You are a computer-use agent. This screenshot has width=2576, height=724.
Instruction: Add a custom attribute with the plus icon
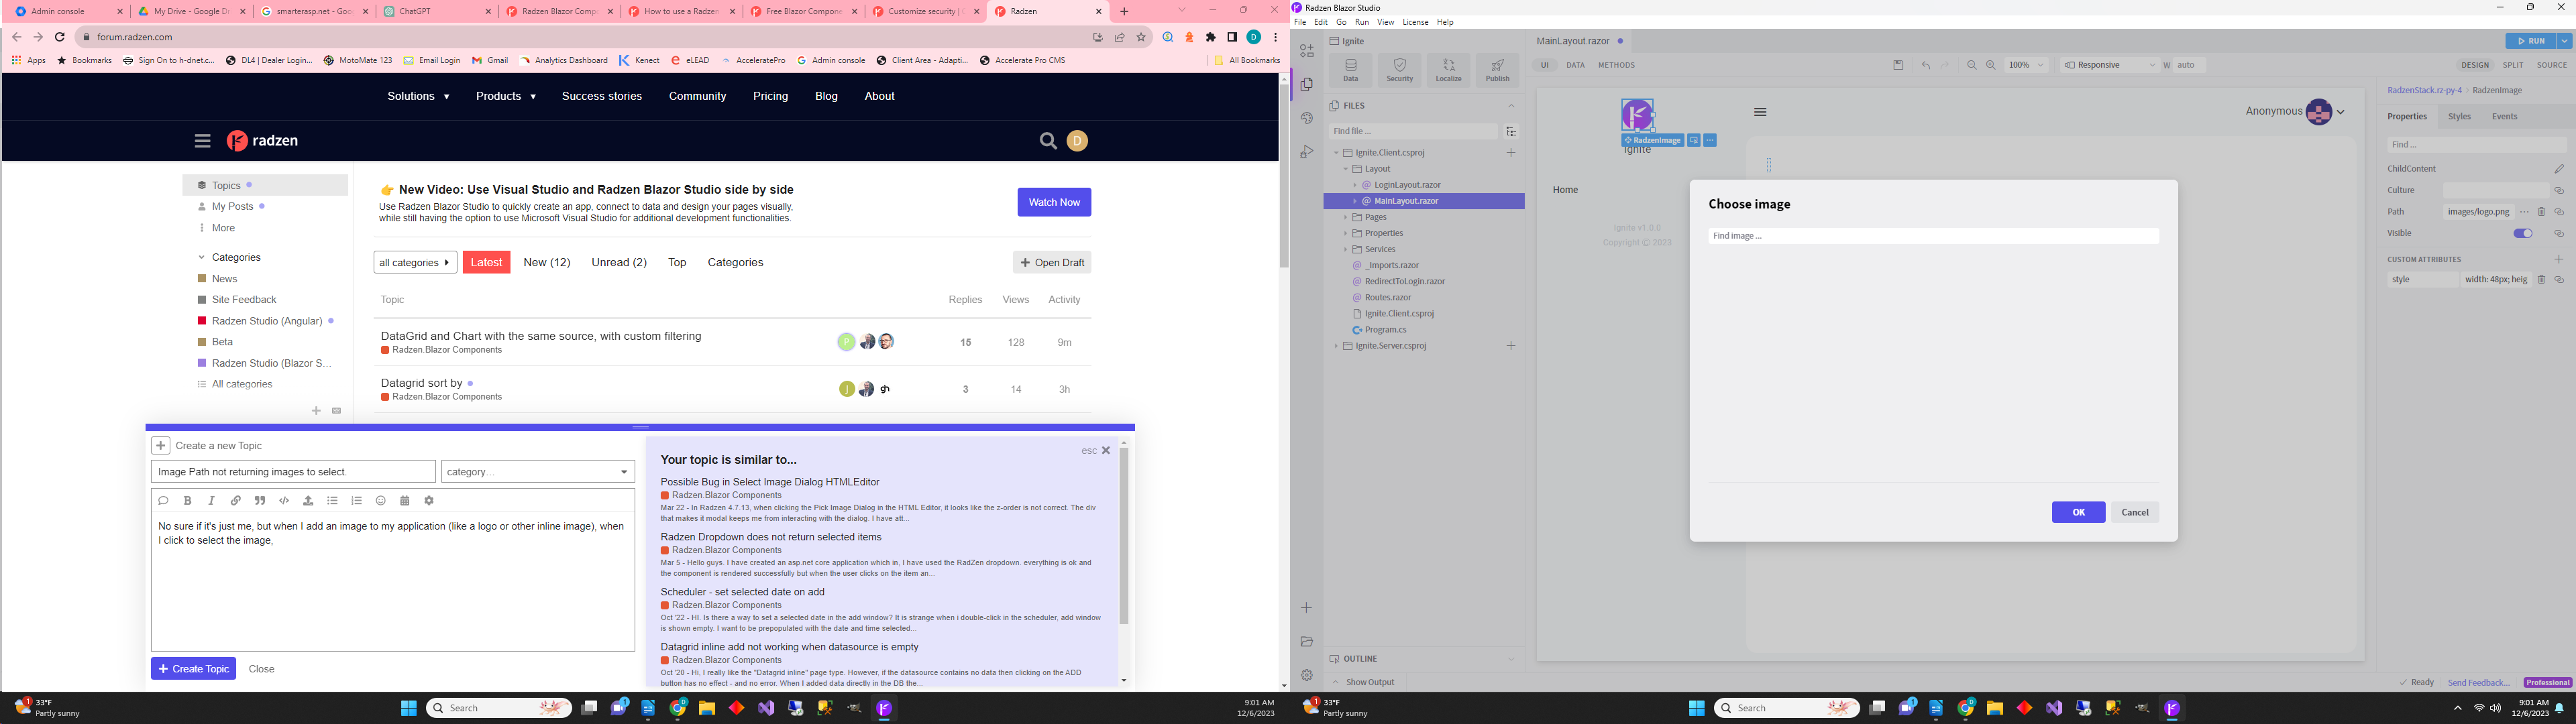[2559, 259]
